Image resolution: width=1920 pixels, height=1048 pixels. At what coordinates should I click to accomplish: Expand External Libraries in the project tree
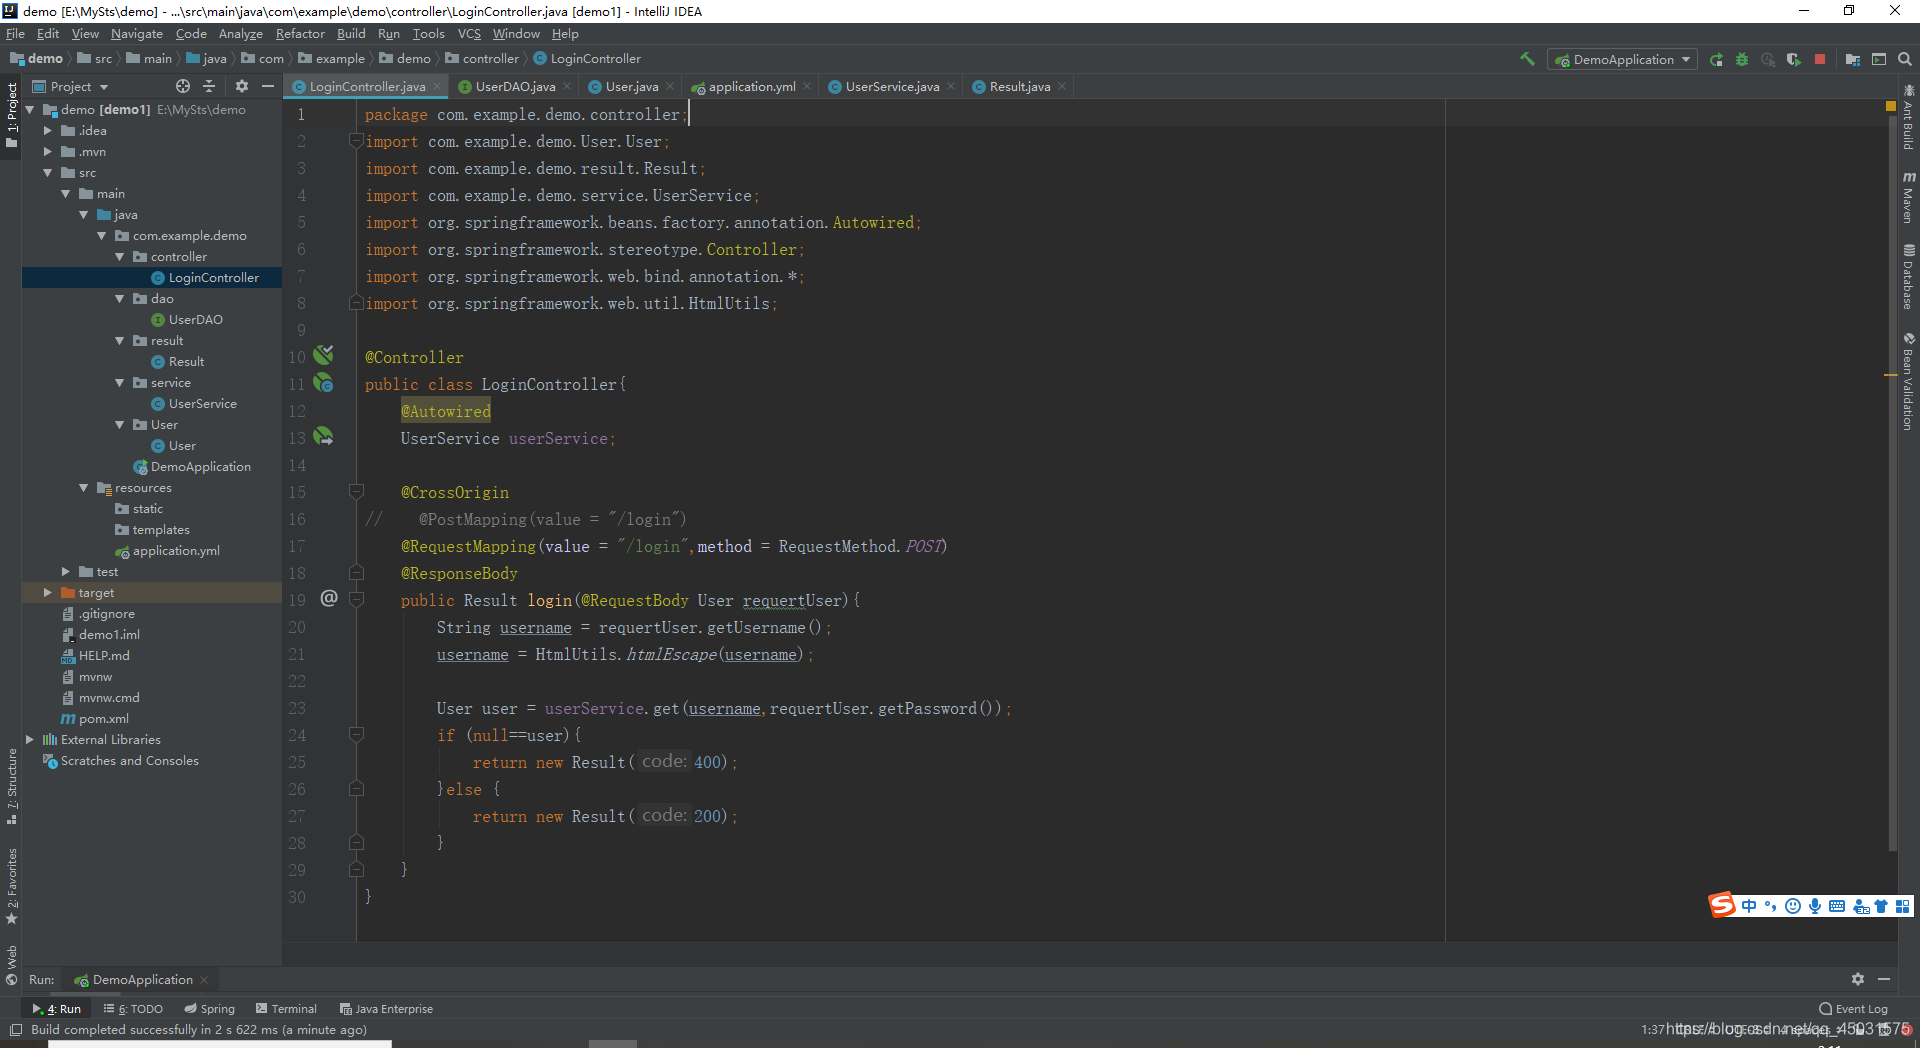29,739
